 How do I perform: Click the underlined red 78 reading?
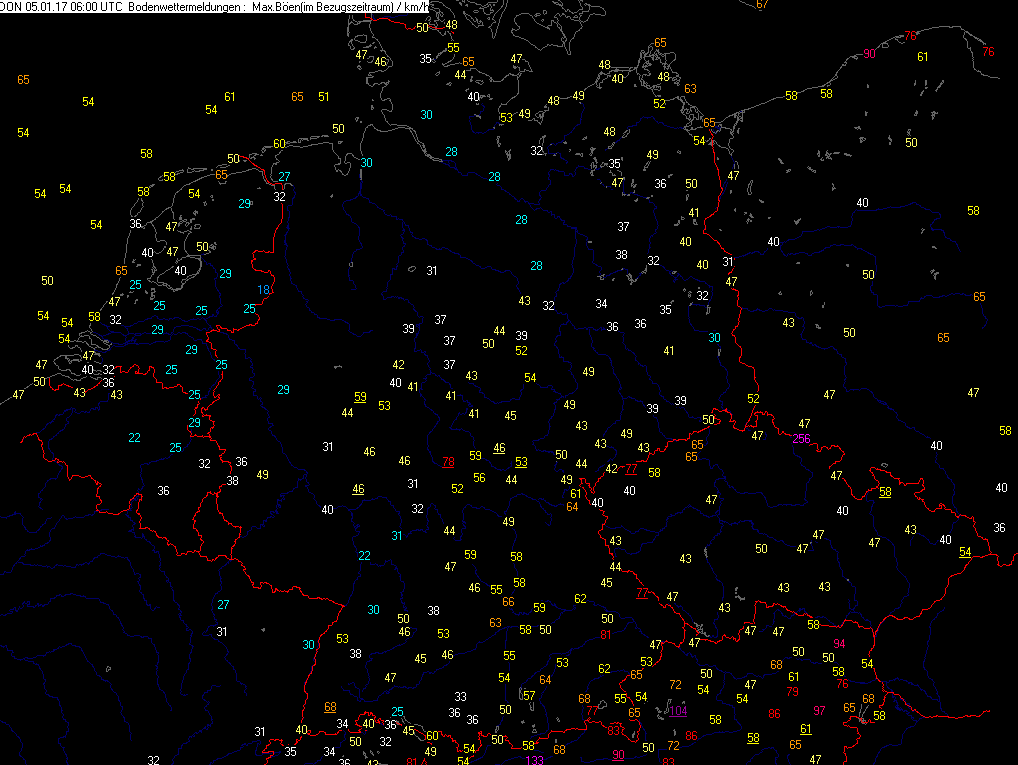448,462
